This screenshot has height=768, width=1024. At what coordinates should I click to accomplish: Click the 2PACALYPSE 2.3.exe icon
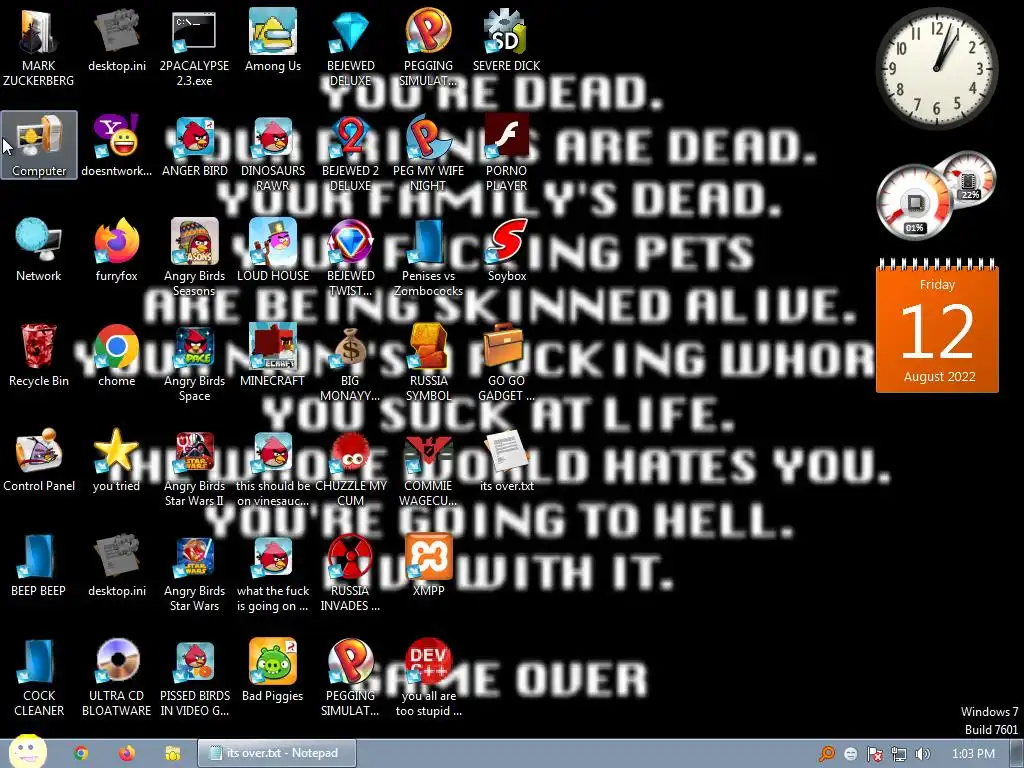[x=195, y=48]
